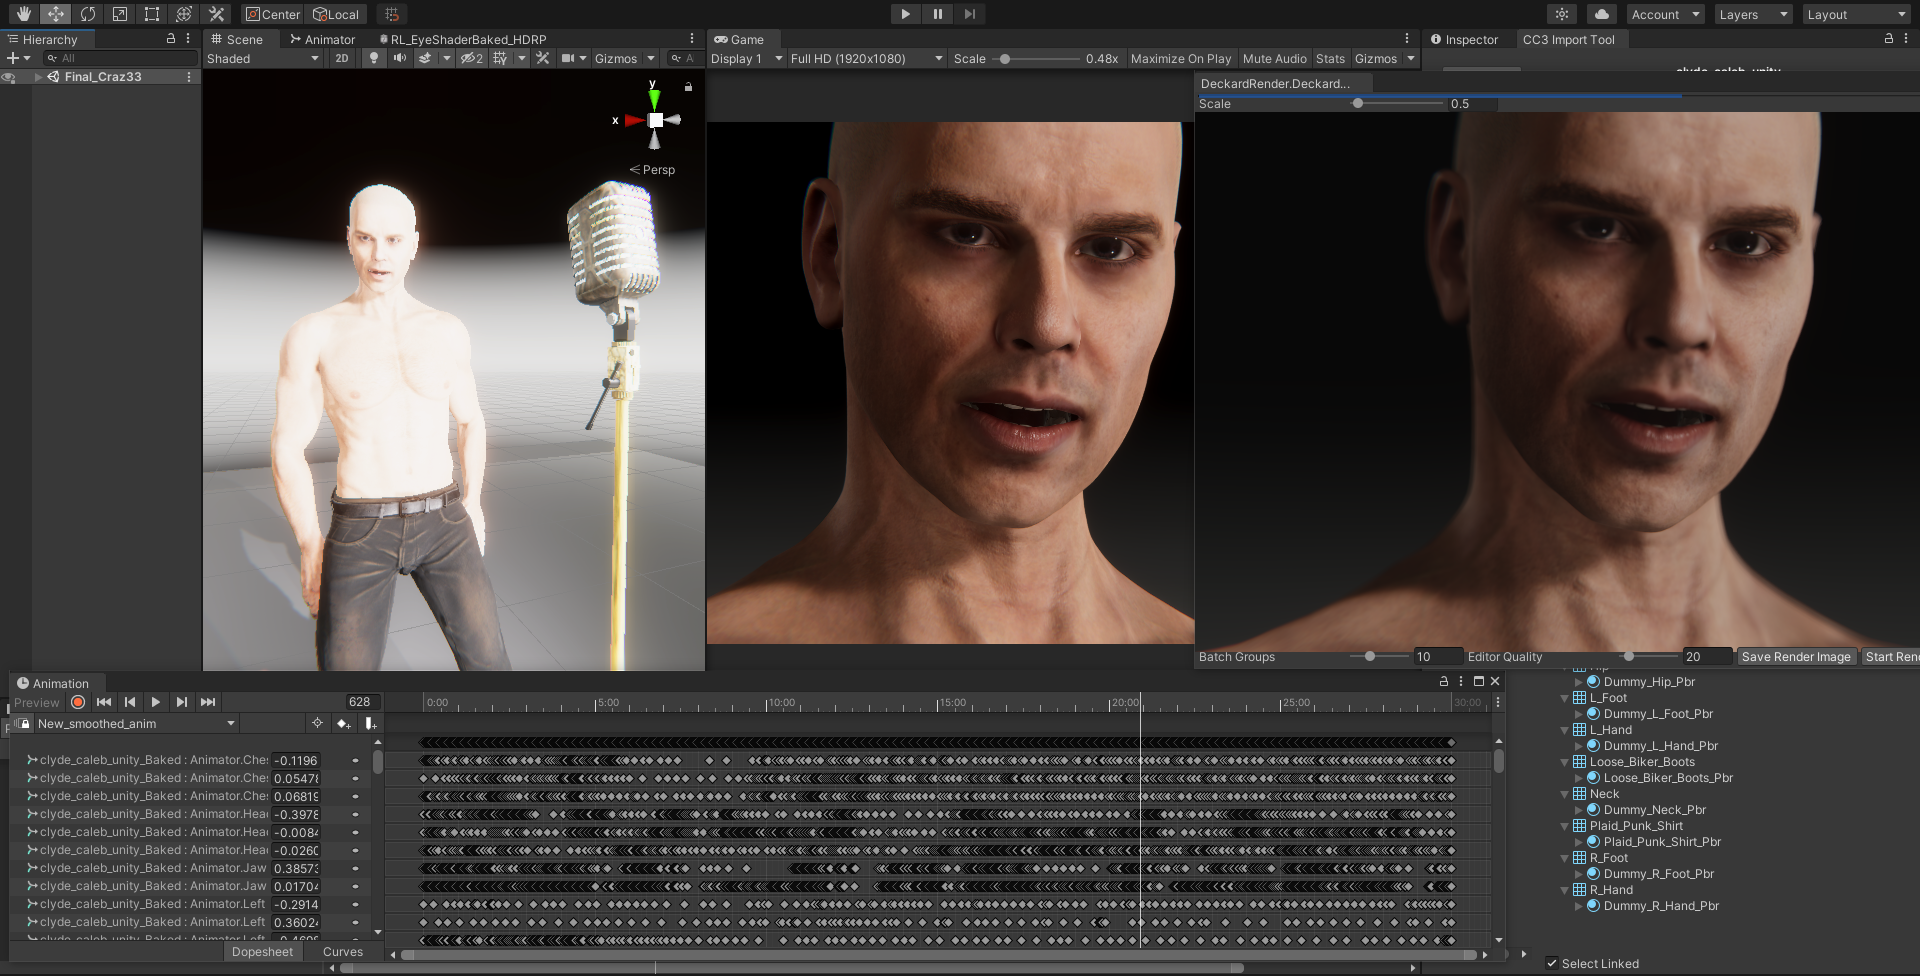Viewport: 1920px width, 976px height.
Task: Select the Rotate tool
Action: (x=87, y=14)
